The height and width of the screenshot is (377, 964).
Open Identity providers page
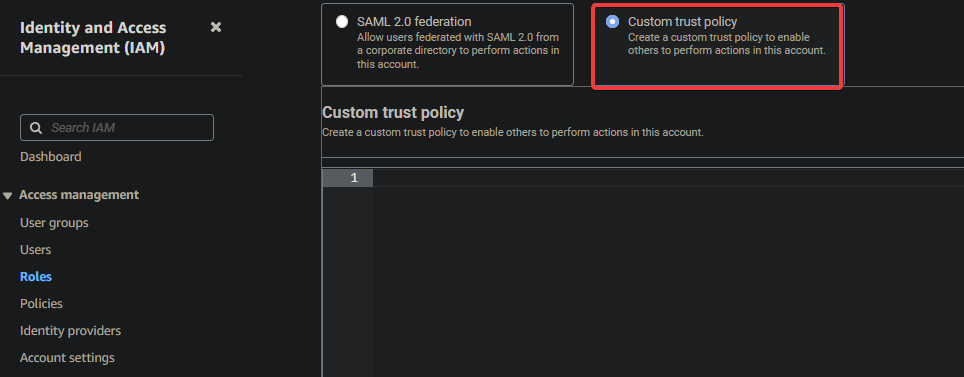point(71,331)
